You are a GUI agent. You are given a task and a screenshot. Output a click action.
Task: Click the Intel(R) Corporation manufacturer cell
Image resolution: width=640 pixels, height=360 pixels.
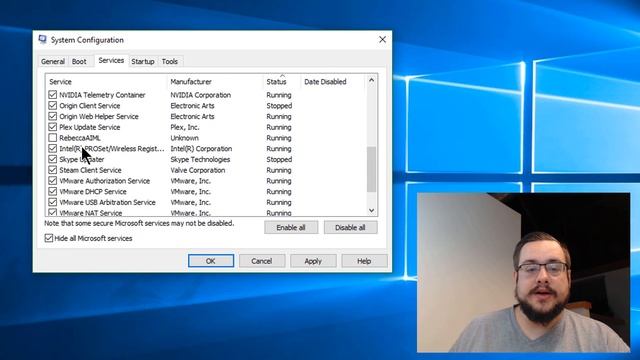point(201,149)
